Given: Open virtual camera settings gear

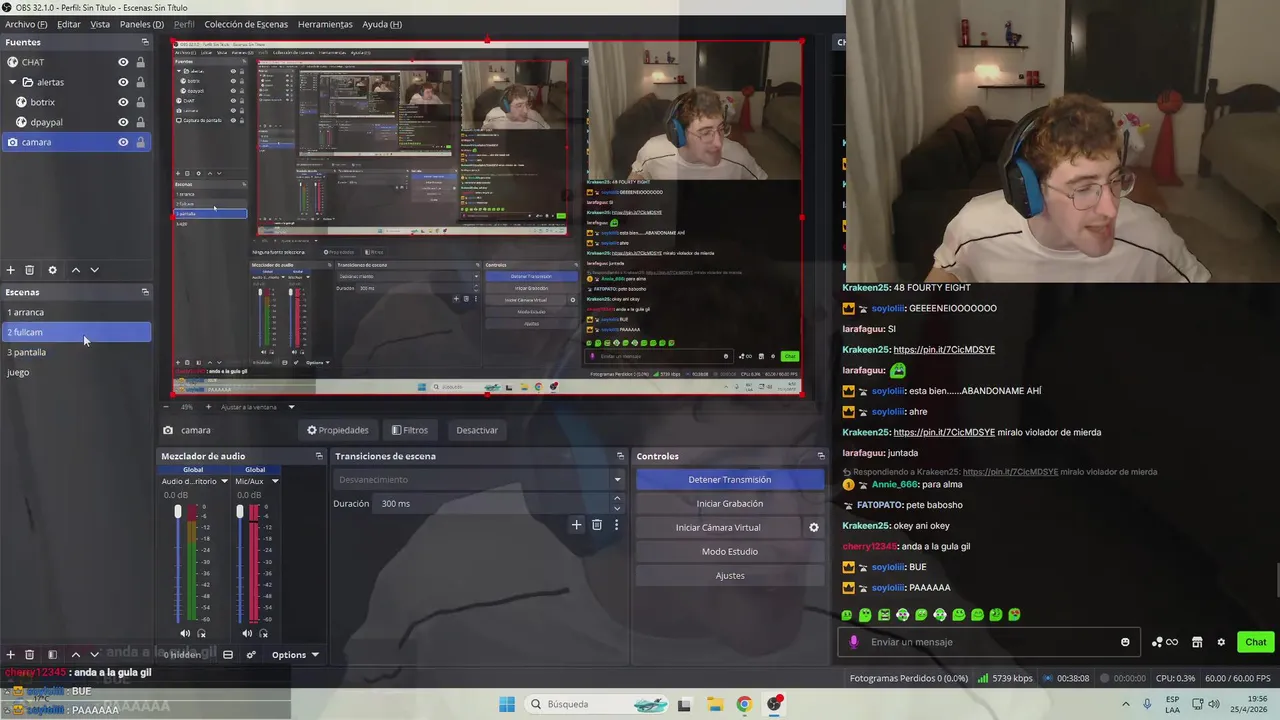Looking at the screenshot, I should tap(814, 528).
